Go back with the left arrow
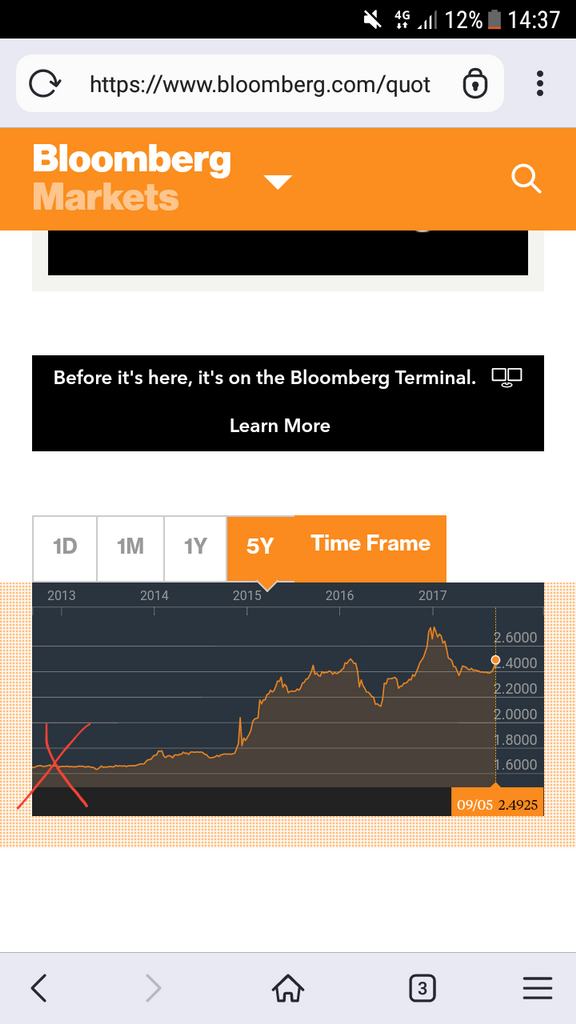576x1024 pixels. [x=39, y=988]
